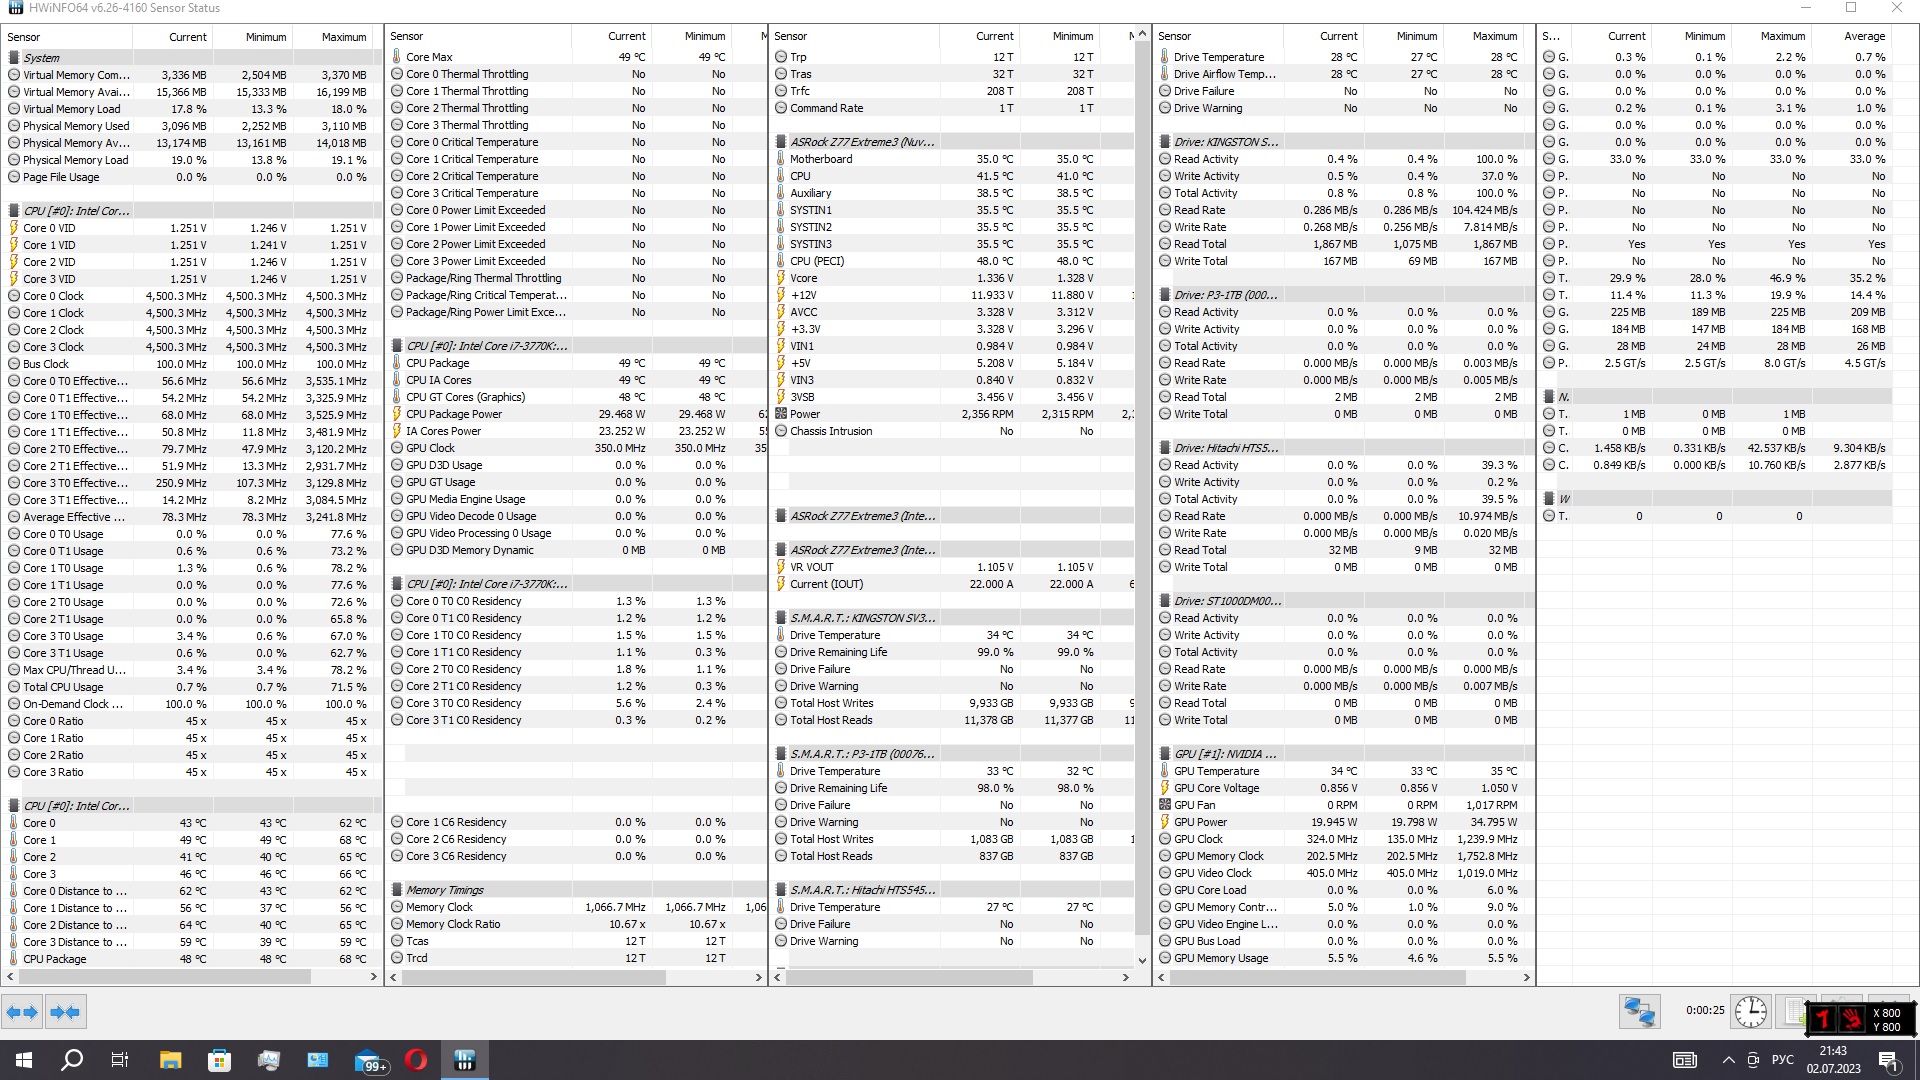Open Microsoft Store from the taskbar
This screenshot has height=1080, width=1920.
(219, 1060)
